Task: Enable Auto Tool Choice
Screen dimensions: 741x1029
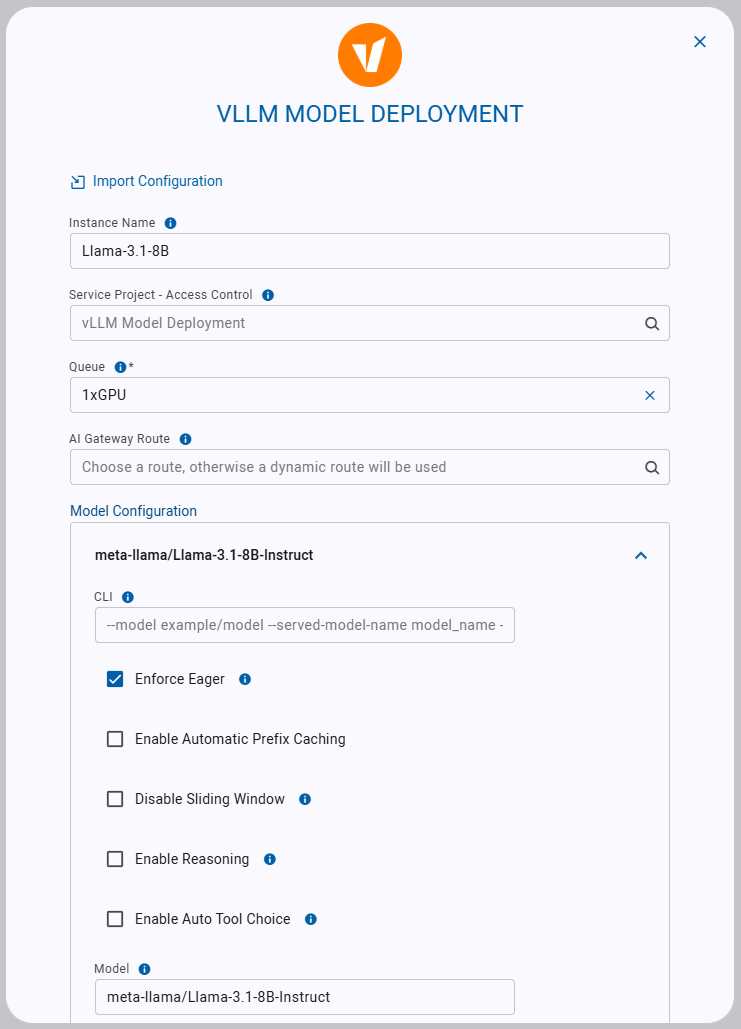Action: (114, 918)
